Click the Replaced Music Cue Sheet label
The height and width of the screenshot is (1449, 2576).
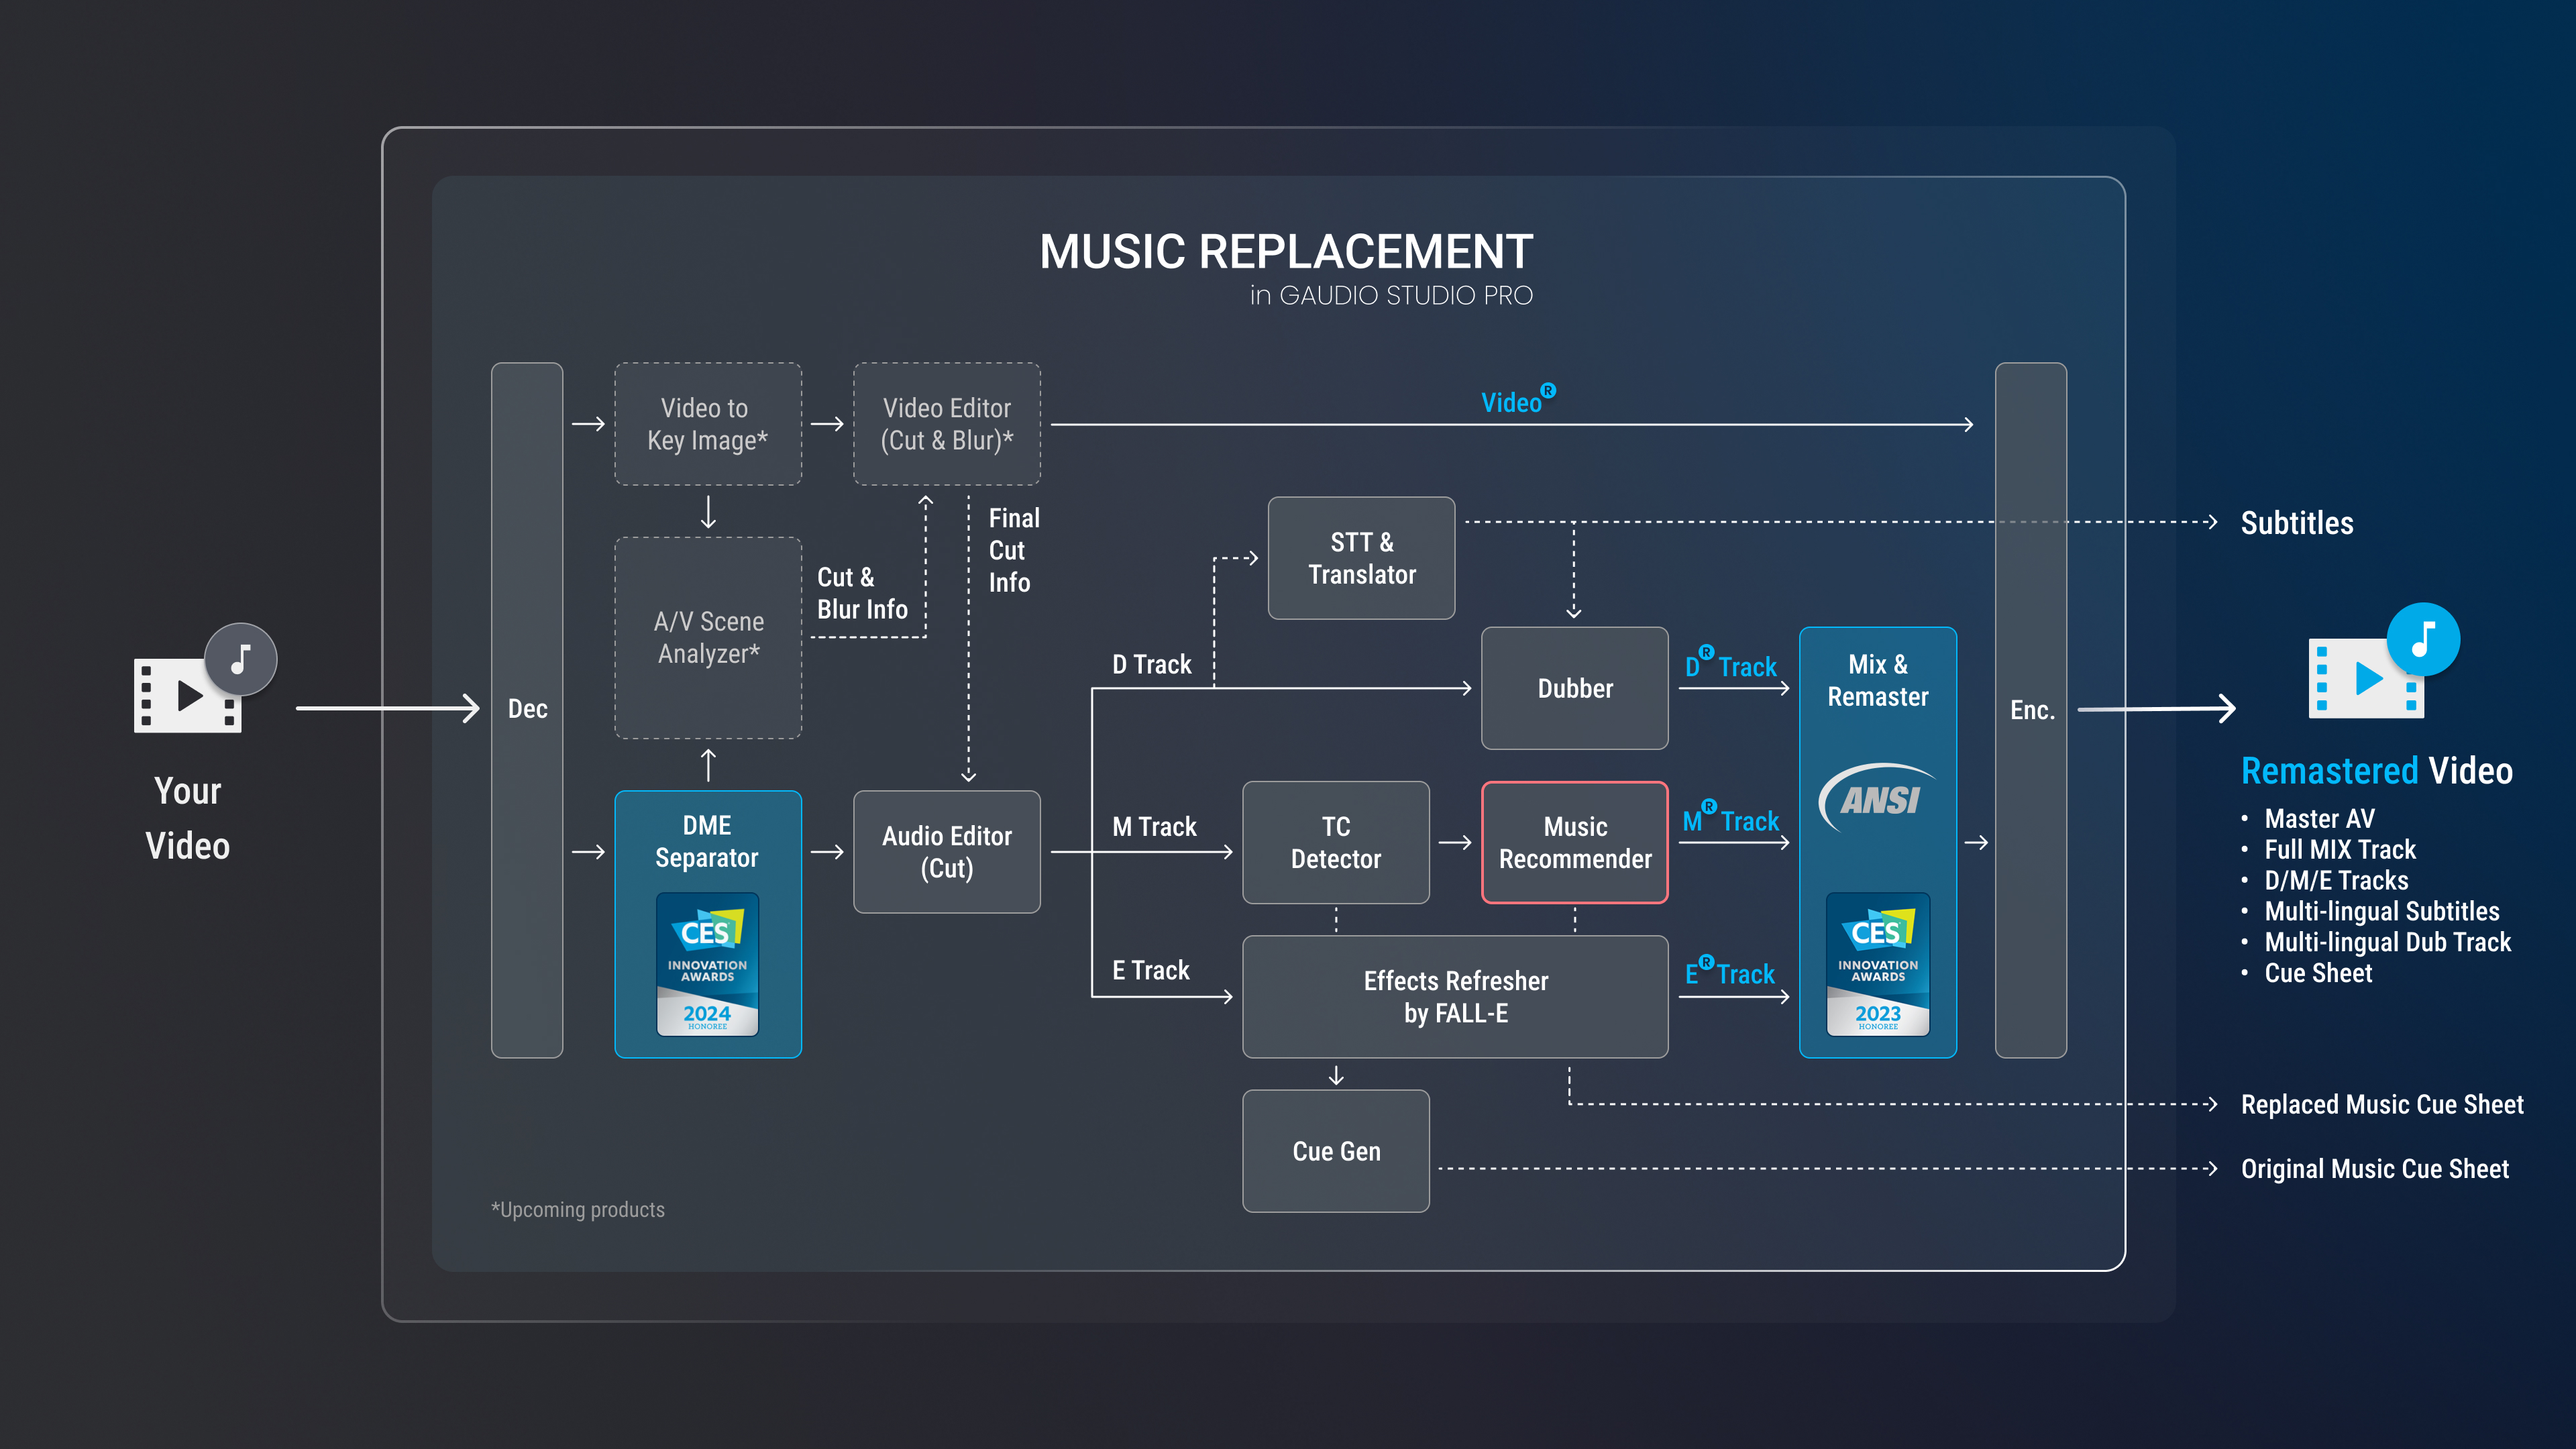pyautogui.click(x=2382, y=1105)
